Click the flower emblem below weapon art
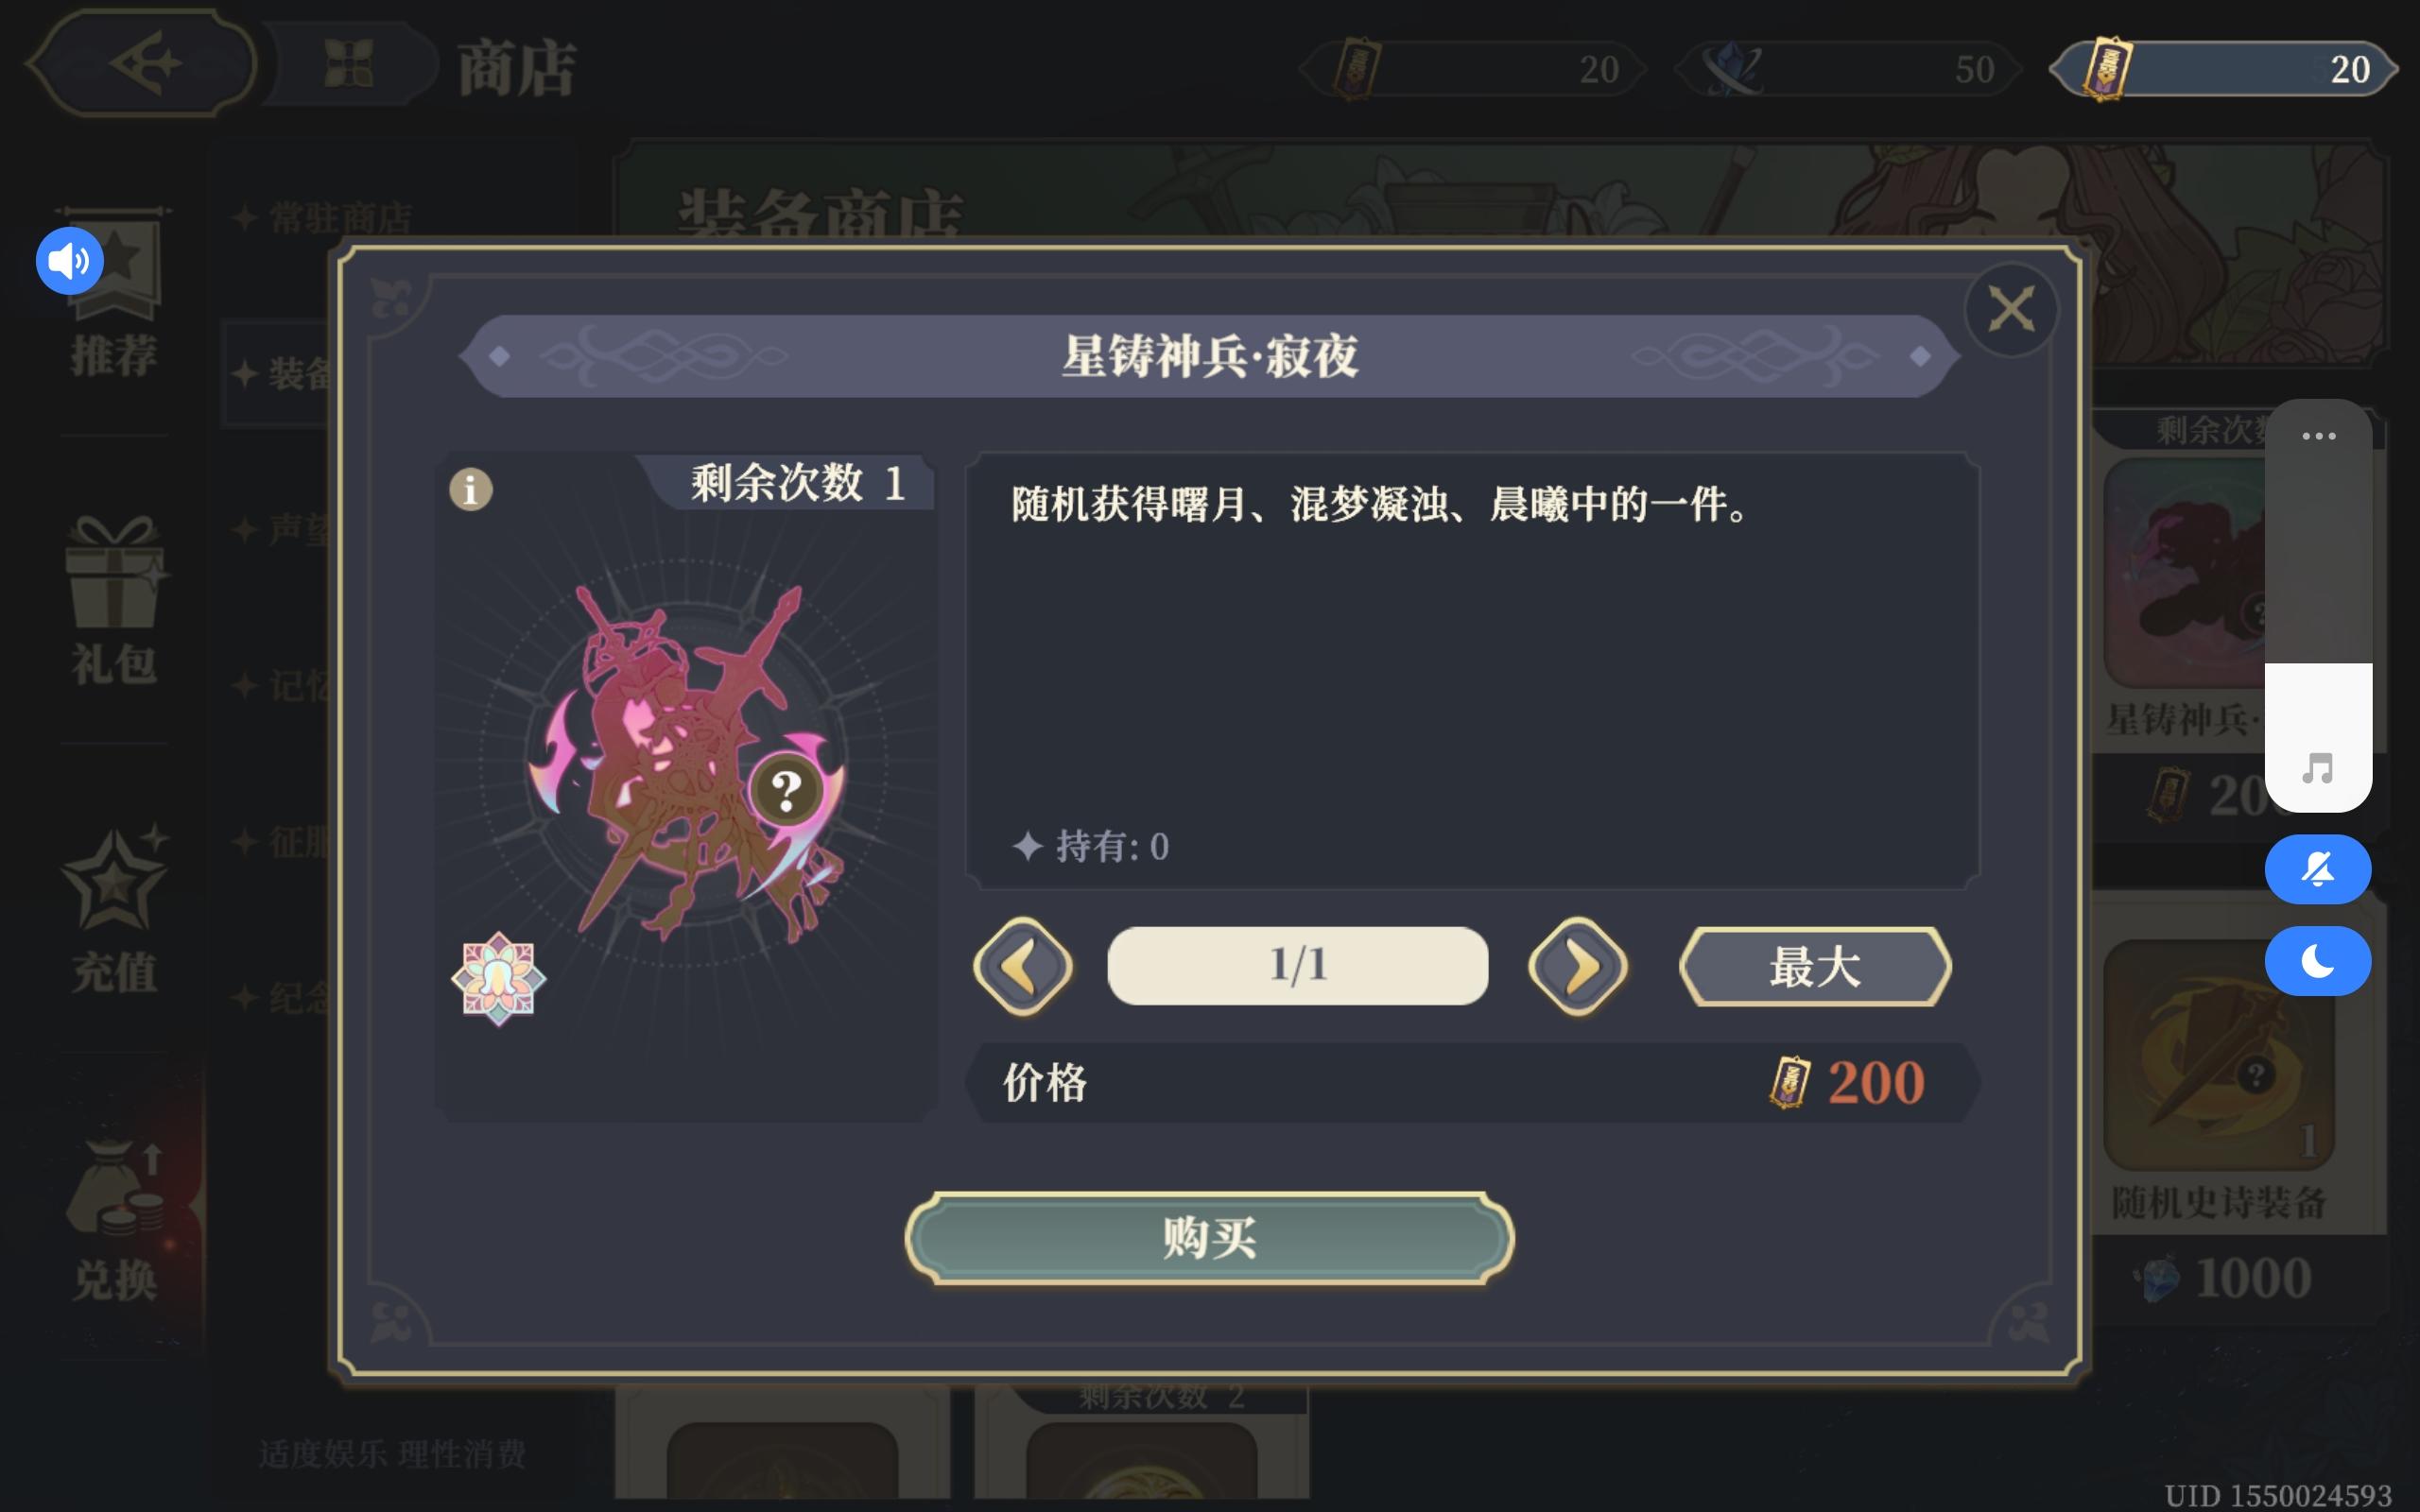 [498, 979]
